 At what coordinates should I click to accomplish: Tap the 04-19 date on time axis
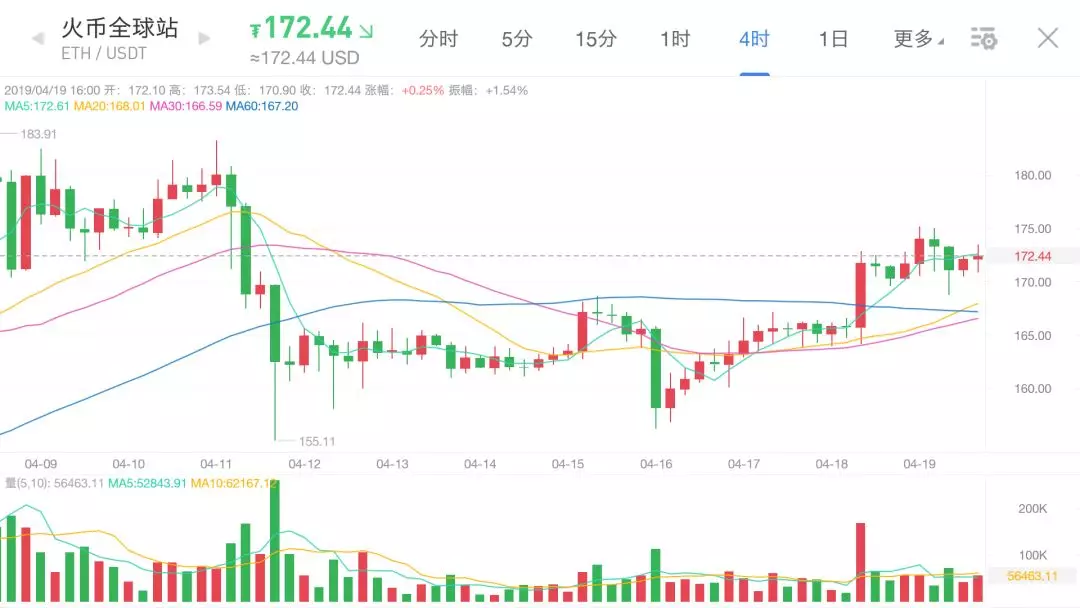pos(920,464)
